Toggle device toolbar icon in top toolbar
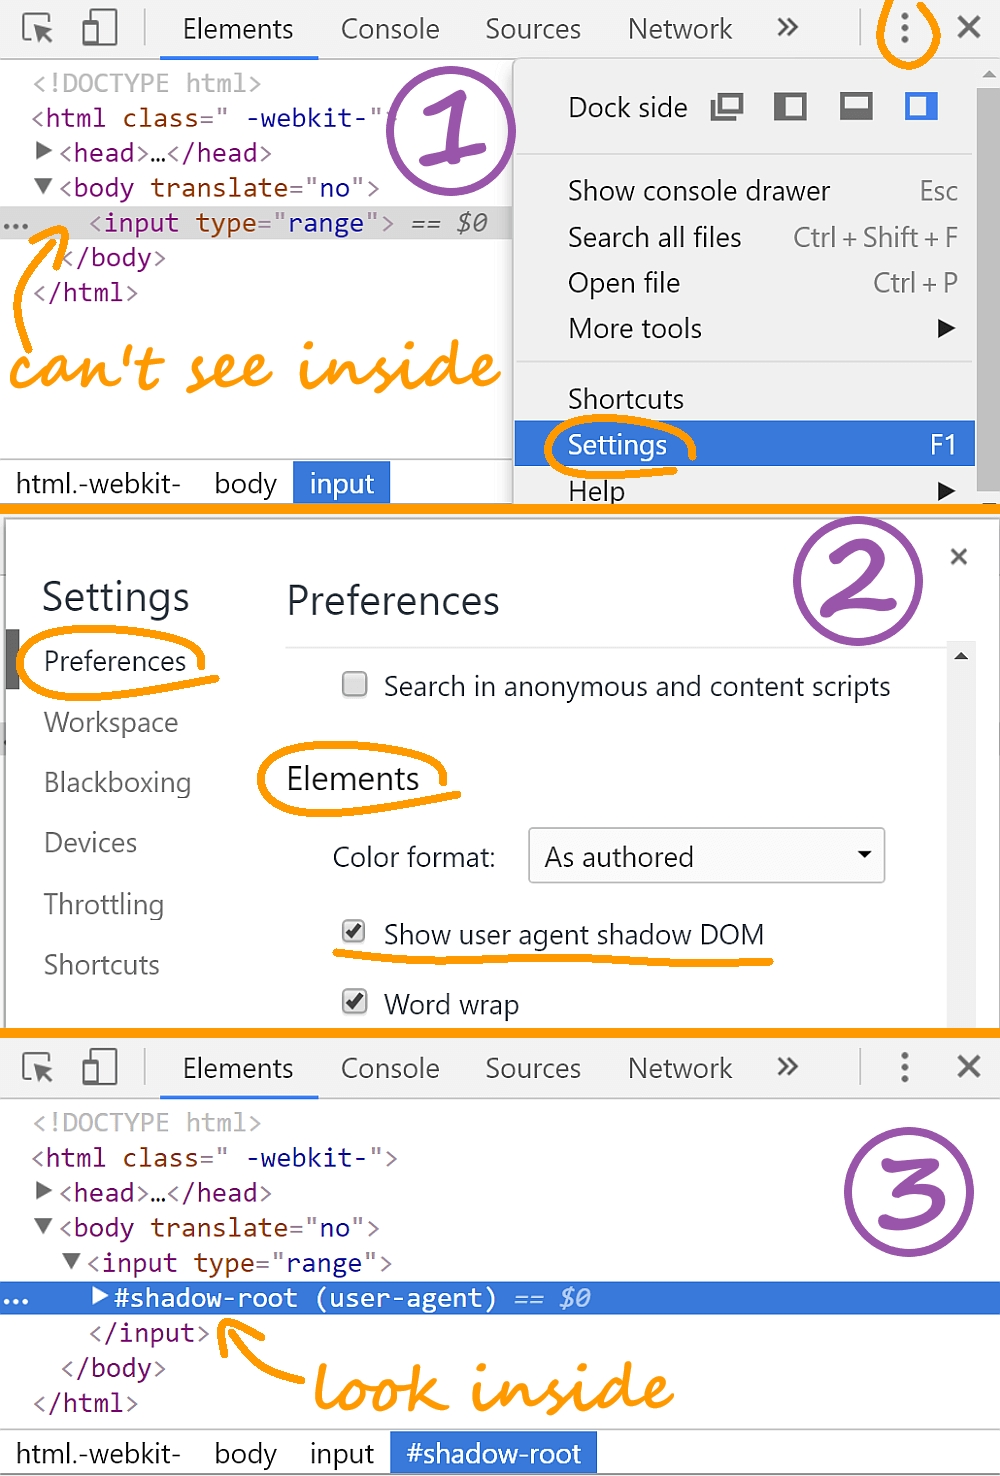 [x=99, y=28]
